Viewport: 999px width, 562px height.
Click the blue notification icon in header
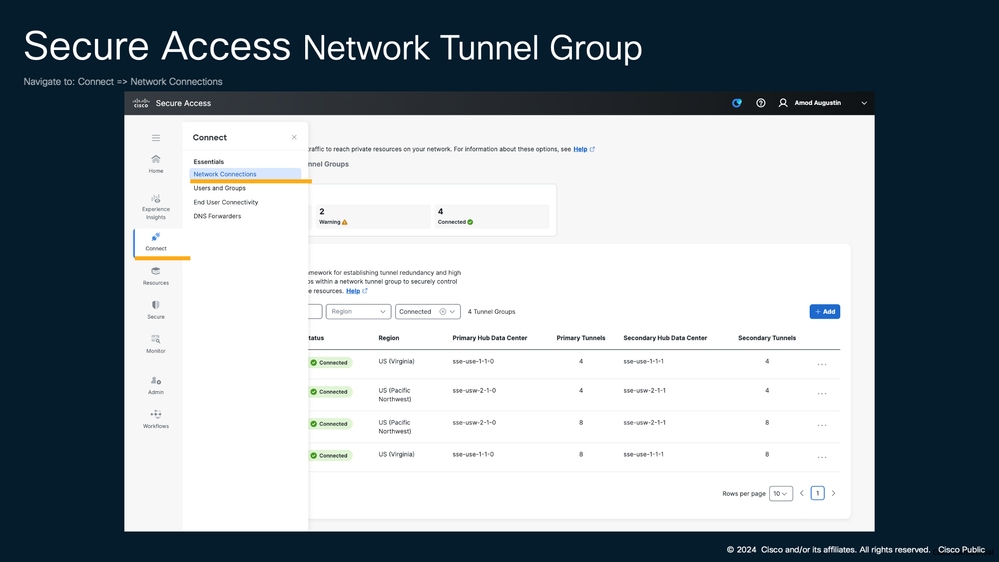(x=737, y=103)
